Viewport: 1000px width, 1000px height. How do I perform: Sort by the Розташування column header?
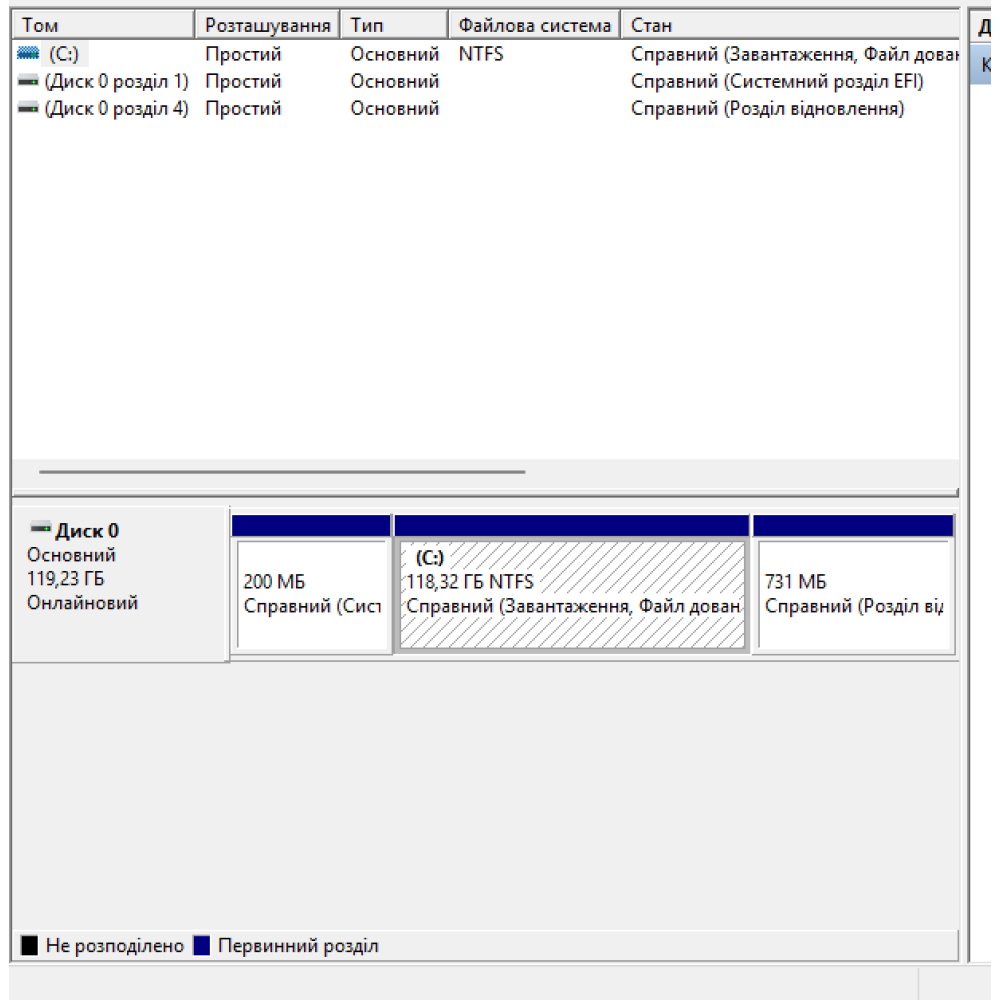click(x=268, y=25)
